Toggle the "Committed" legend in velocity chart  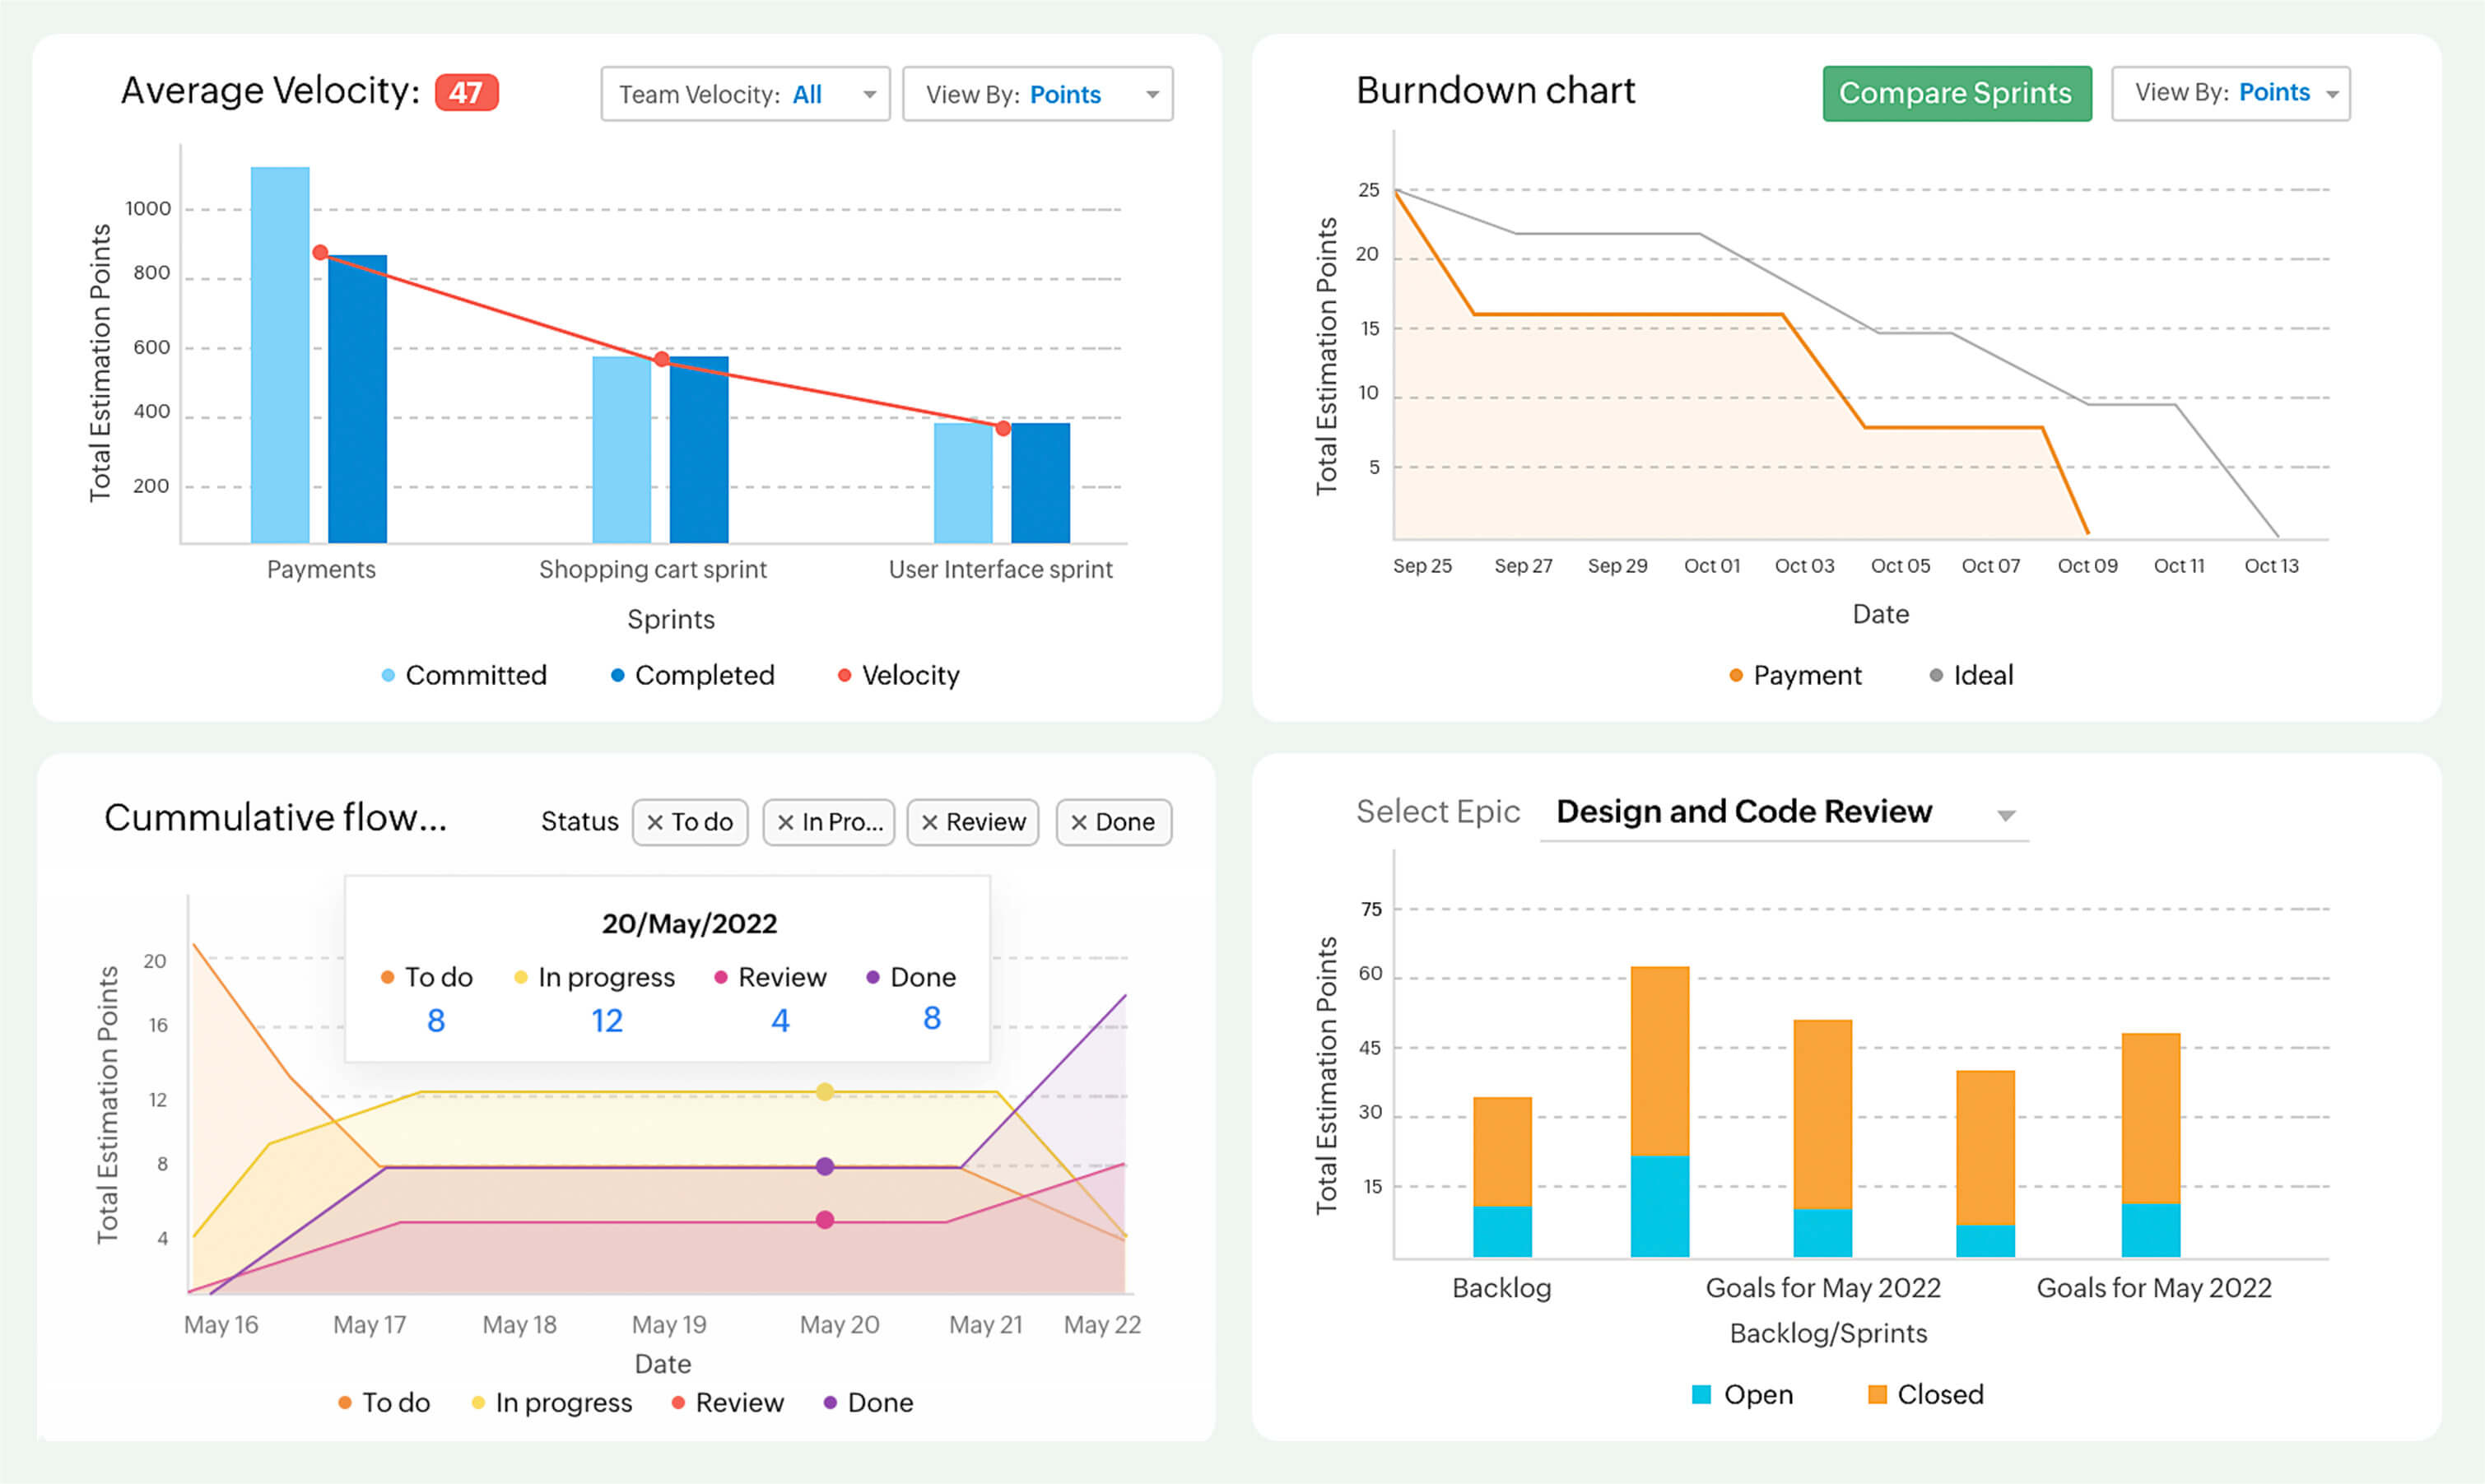464,675
